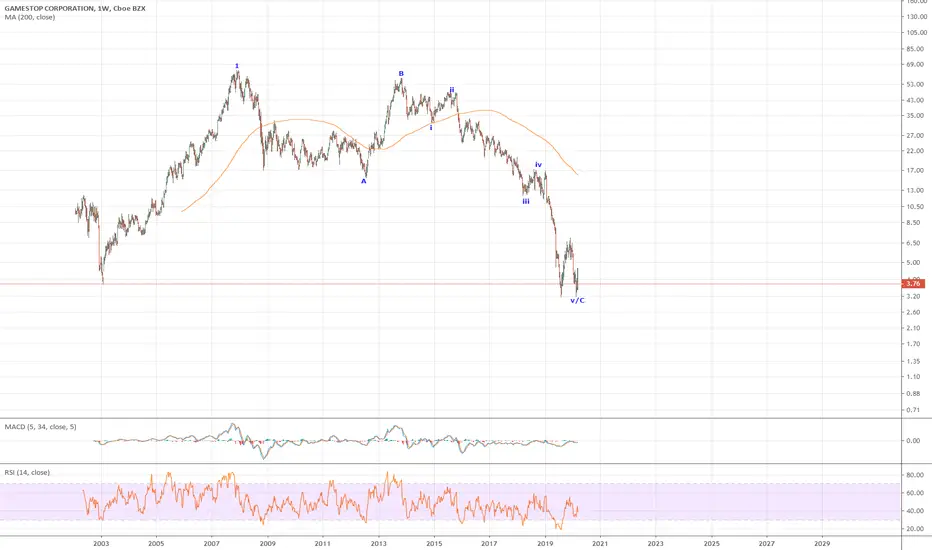Viewport: 932px width, 550px height.
Task: Click the red 3.76 current price label
Action: click(x=914, y=284)
